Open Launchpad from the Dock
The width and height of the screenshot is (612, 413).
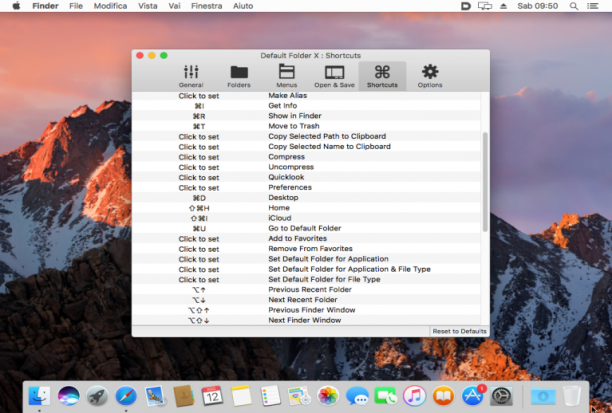click(97, 396)
